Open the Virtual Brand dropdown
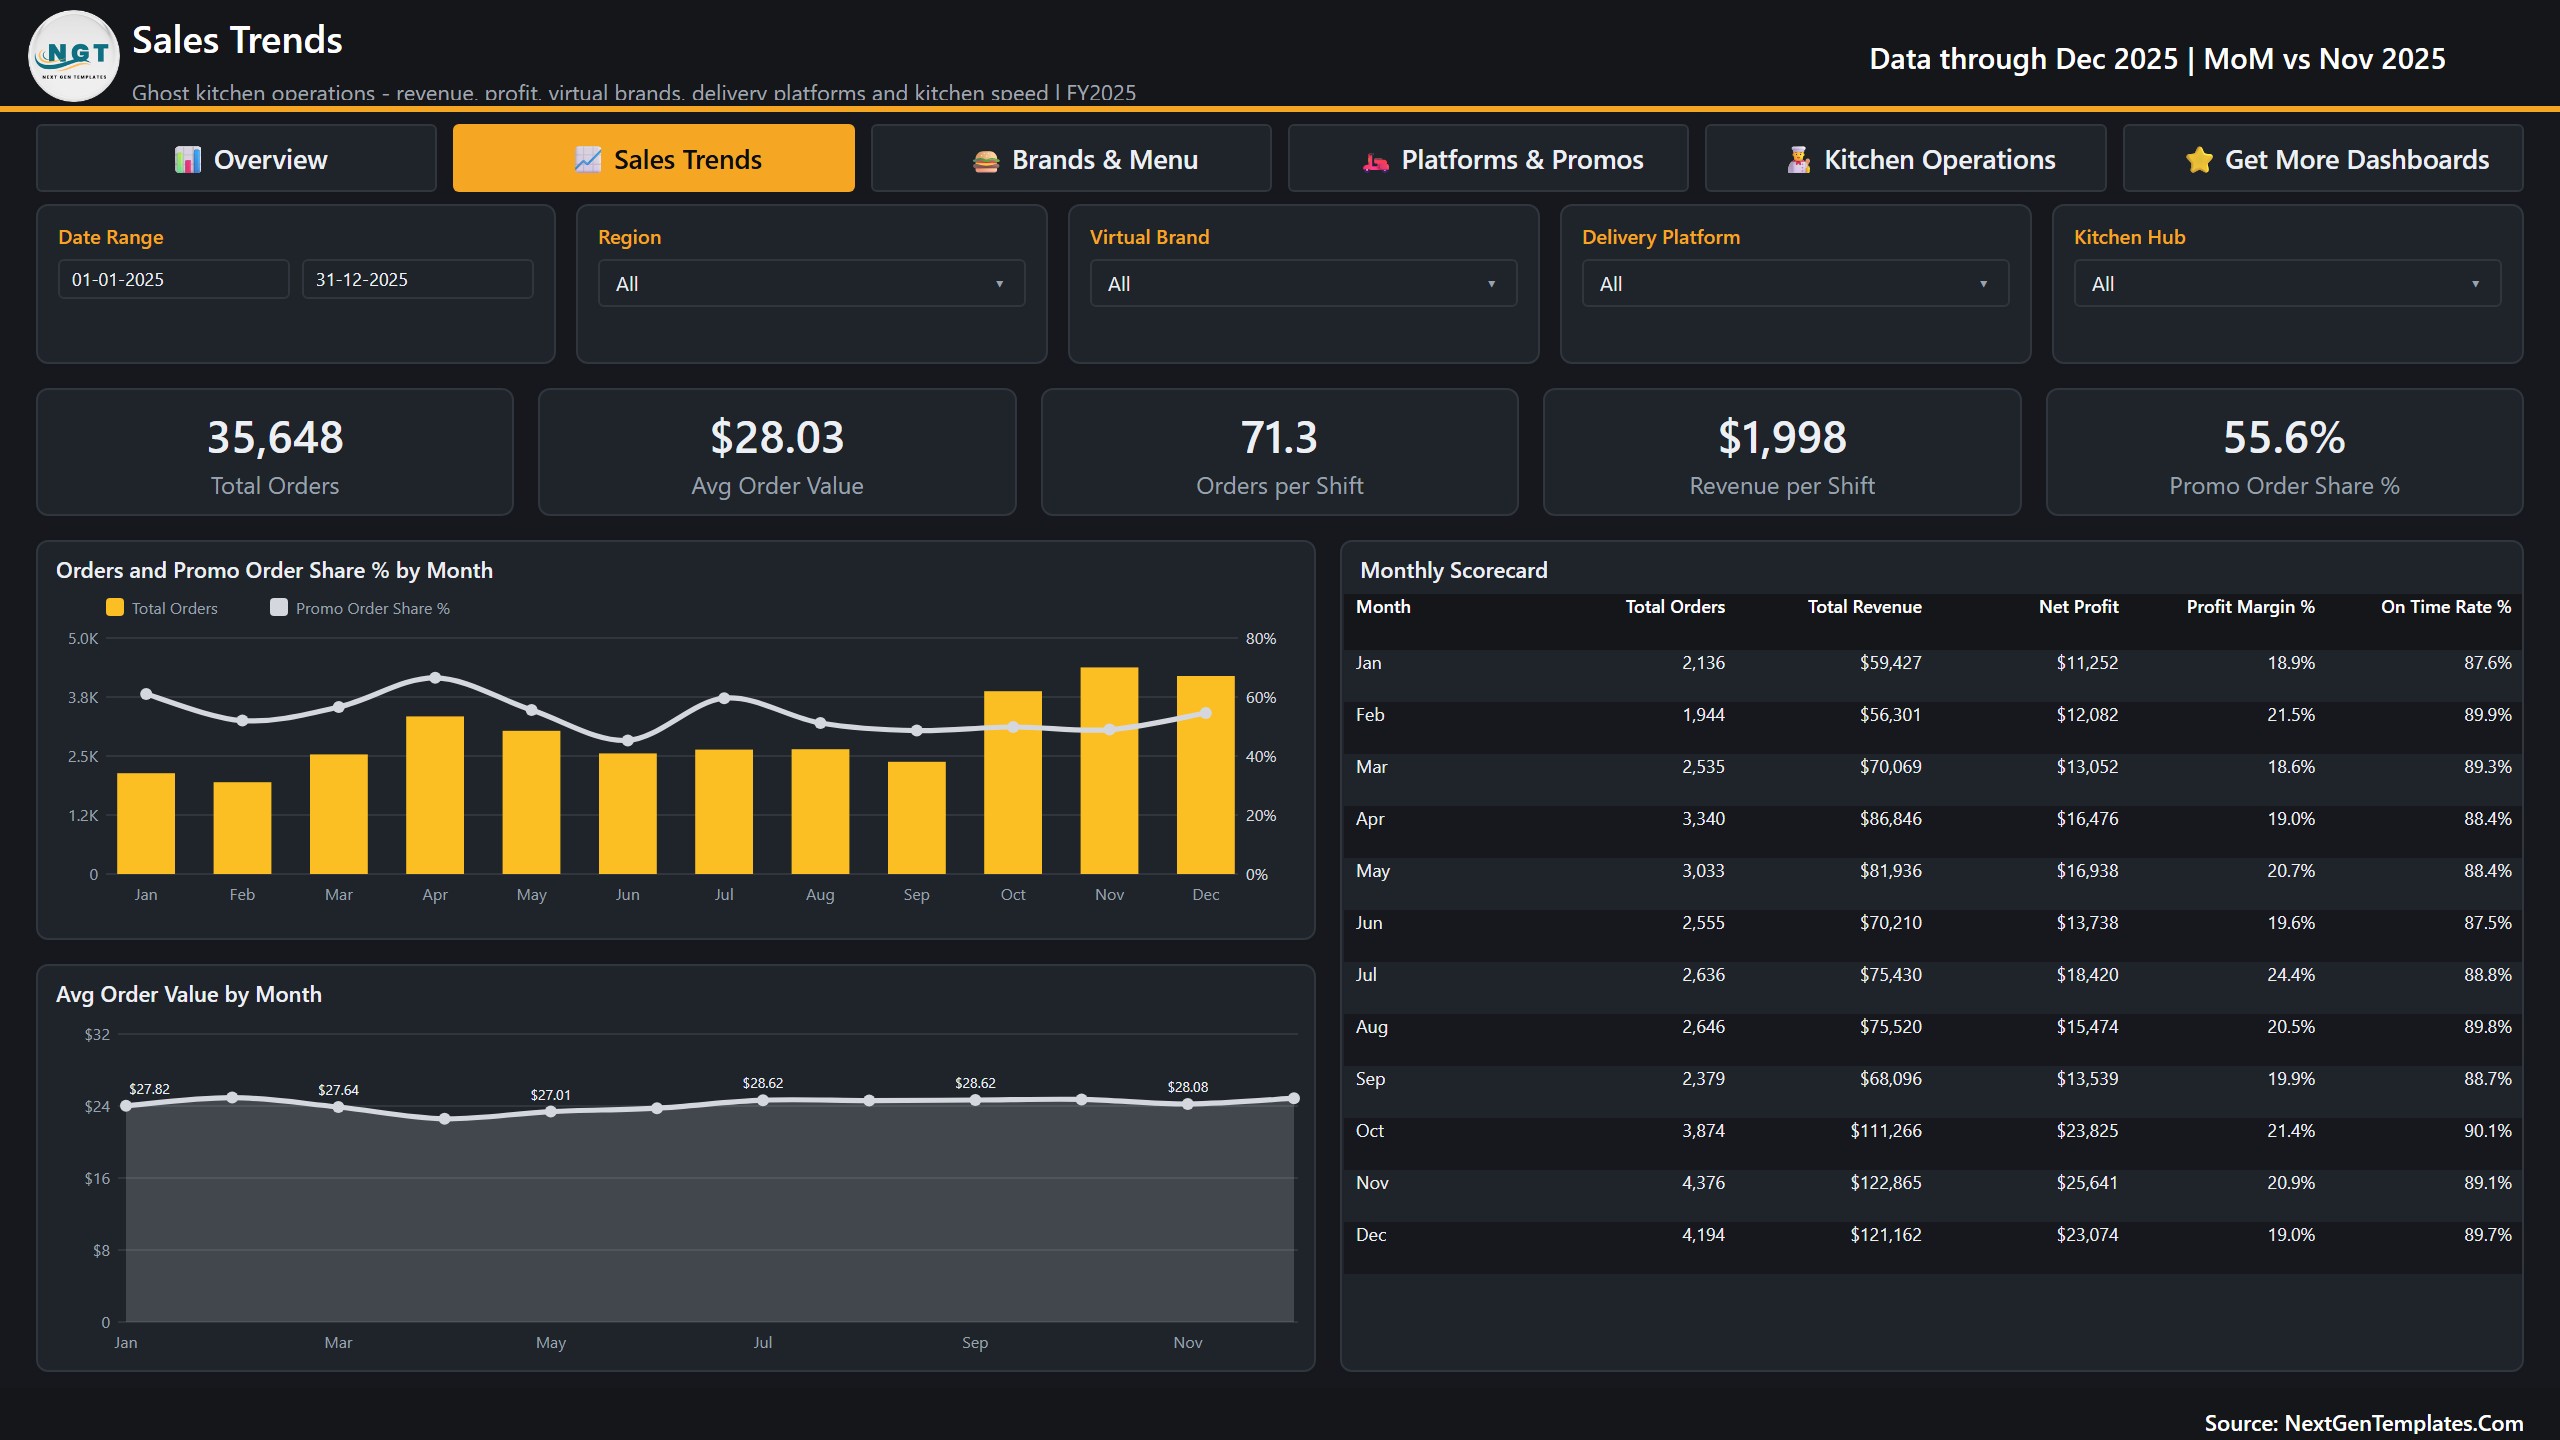 [1304, 284]
